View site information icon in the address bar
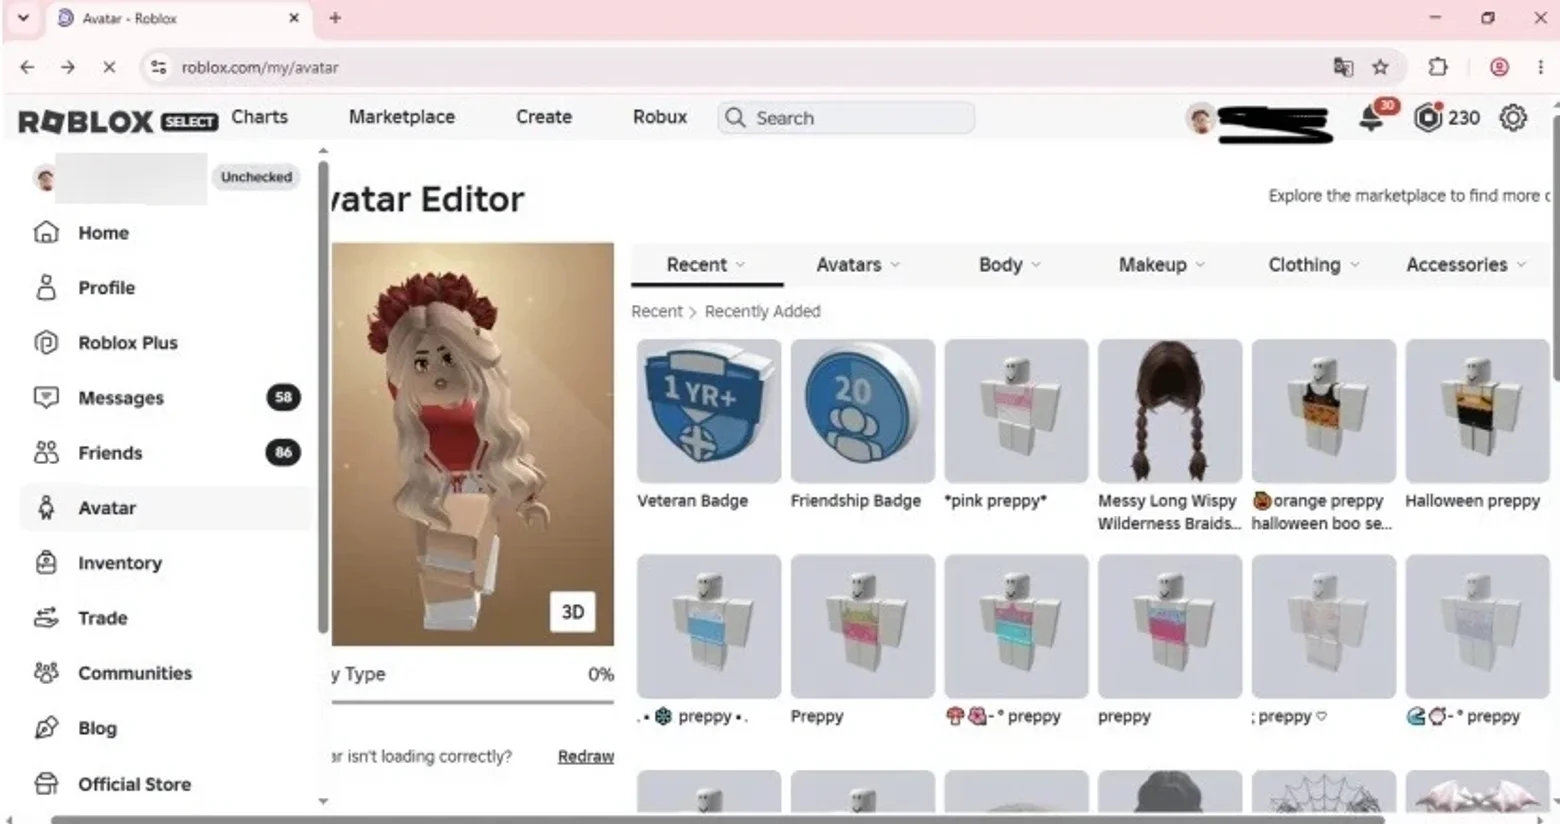Screen dimensions: 1560x824 click(157, 67)
